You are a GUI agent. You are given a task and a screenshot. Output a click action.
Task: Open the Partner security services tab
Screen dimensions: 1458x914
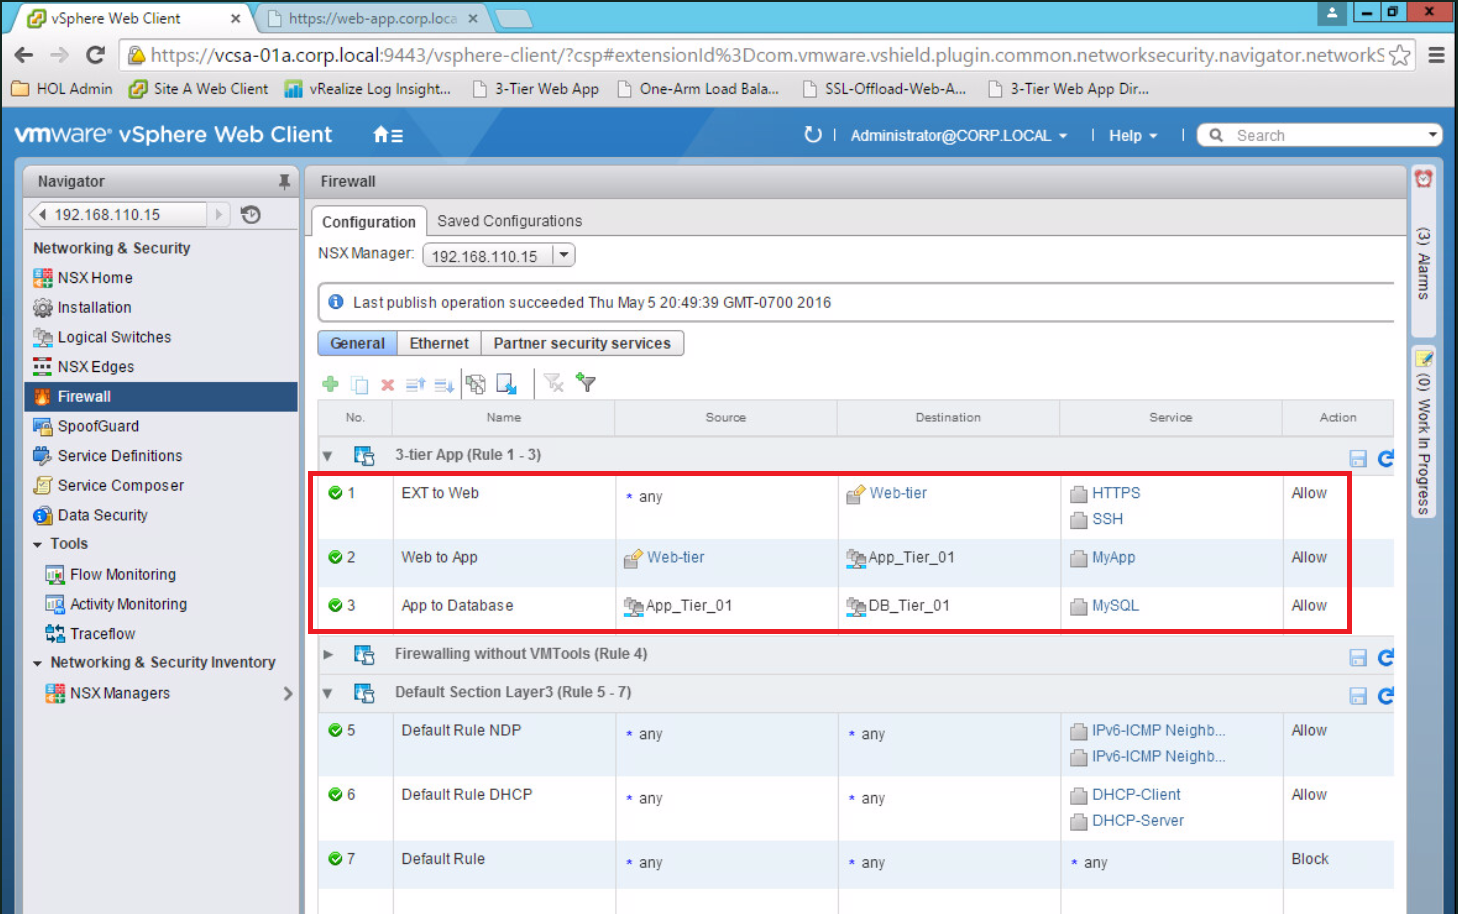pyautogui.click(x=582, y=343)
